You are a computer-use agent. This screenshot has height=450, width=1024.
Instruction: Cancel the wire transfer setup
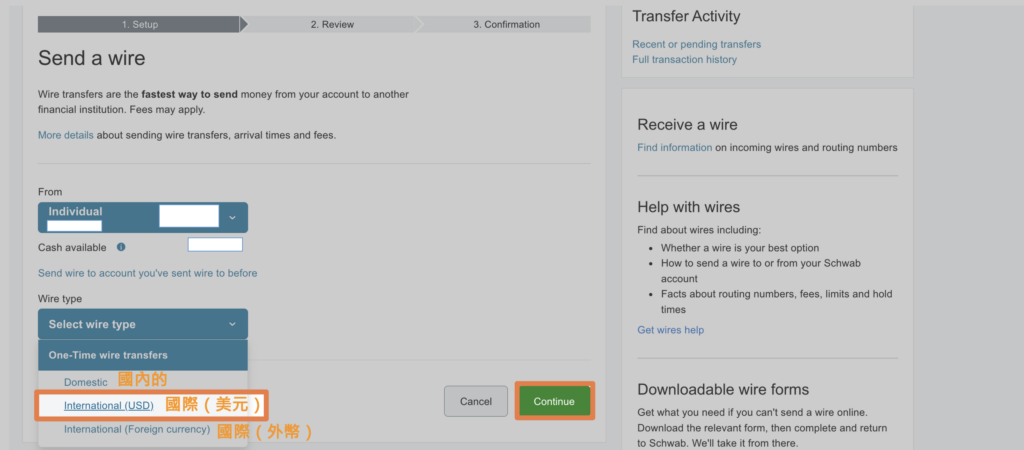point(476,401)
